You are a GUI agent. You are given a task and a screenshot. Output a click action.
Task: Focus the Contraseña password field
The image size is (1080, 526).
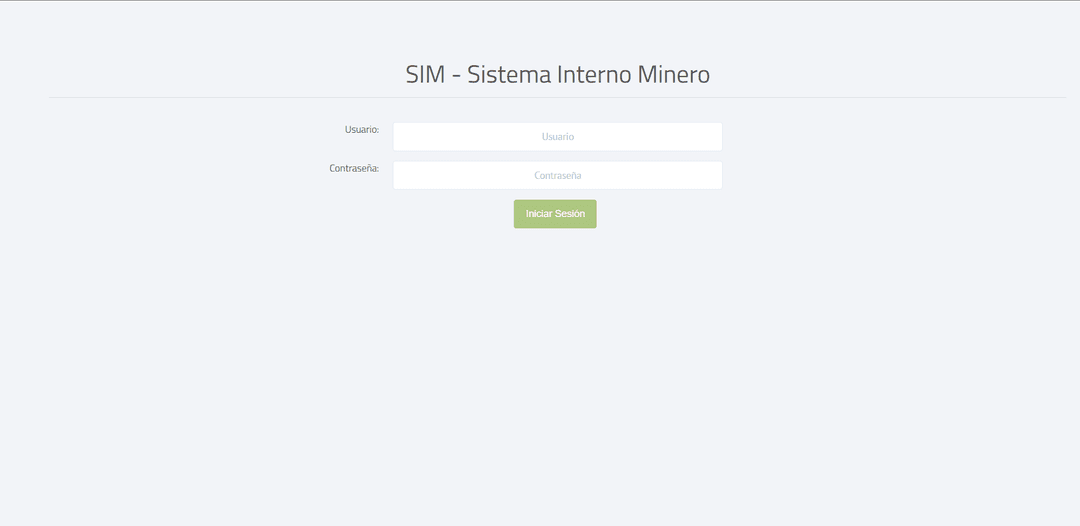pyautogui.click(x=557, y=175)
